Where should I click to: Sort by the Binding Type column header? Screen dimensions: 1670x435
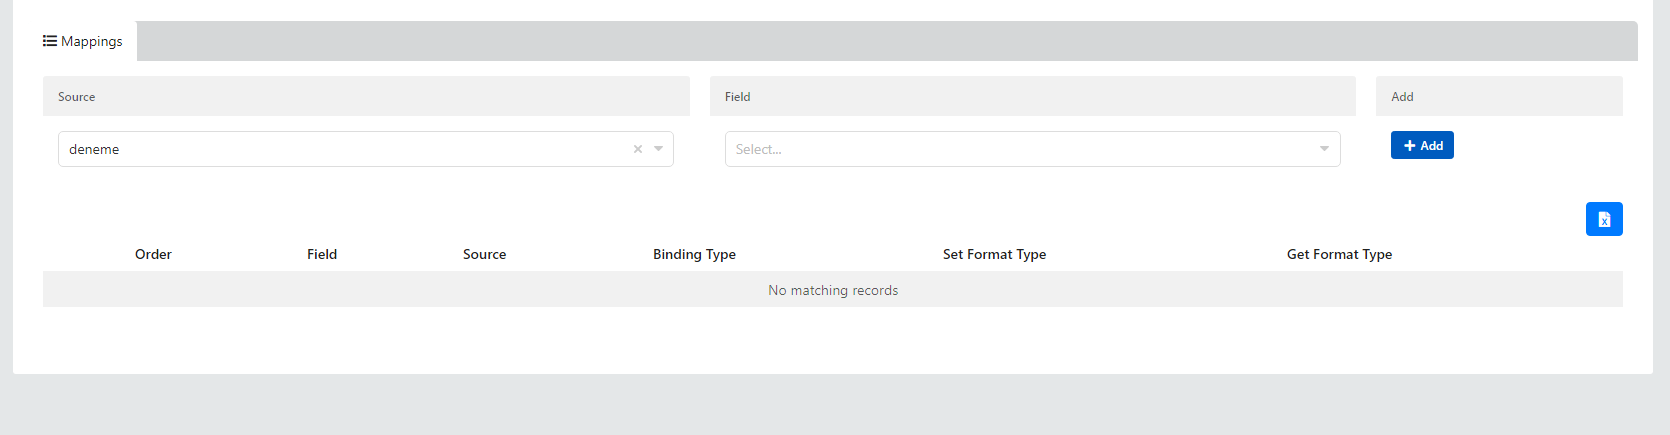[694, 254]
